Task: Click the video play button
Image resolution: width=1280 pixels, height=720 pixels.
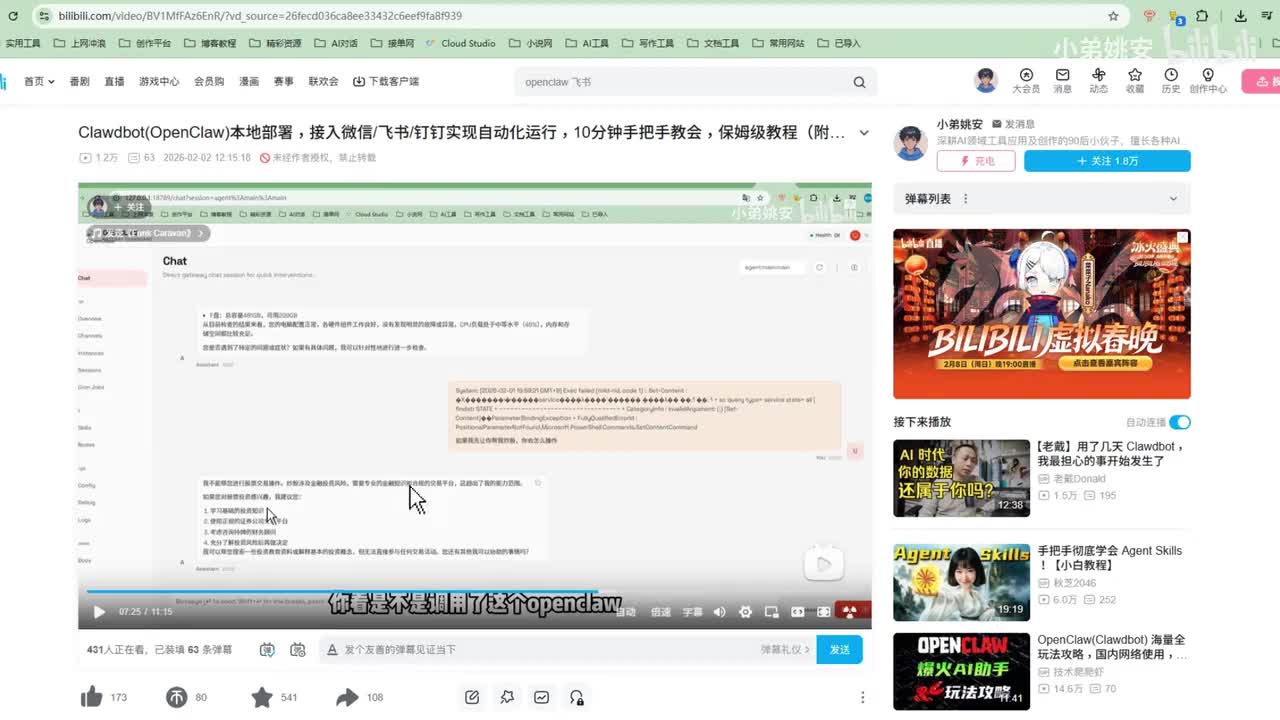Action: point(99,612)
